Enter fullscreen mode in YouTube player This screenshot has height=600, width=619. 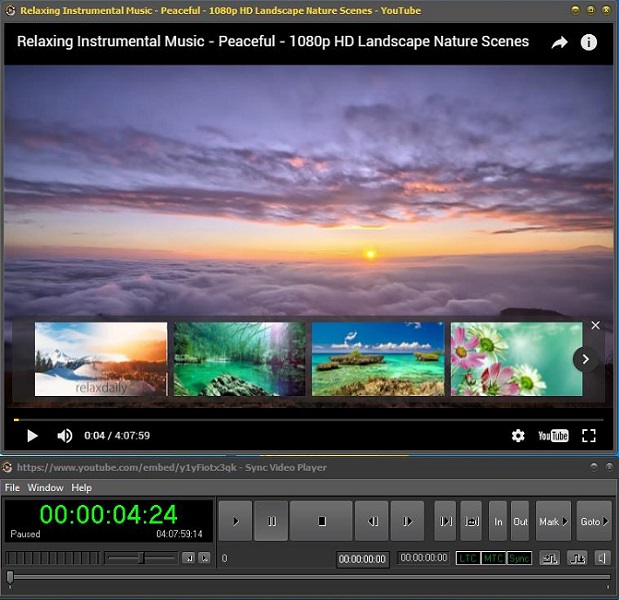(589, 436)
